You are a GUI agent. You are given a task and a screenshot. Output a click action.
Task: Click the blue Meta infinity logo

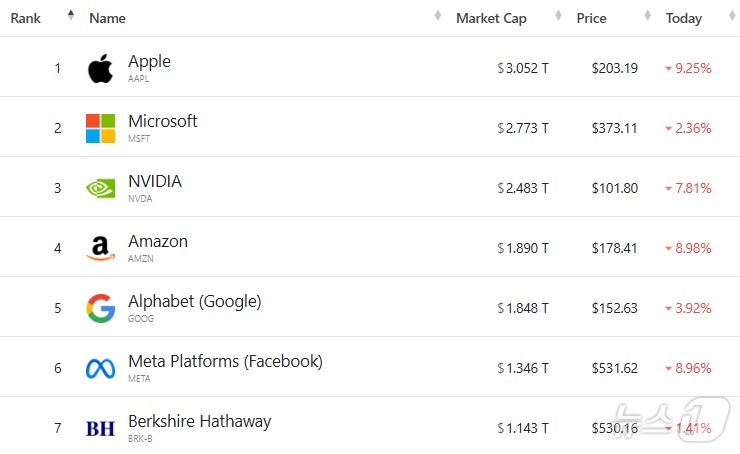[101, 369]
